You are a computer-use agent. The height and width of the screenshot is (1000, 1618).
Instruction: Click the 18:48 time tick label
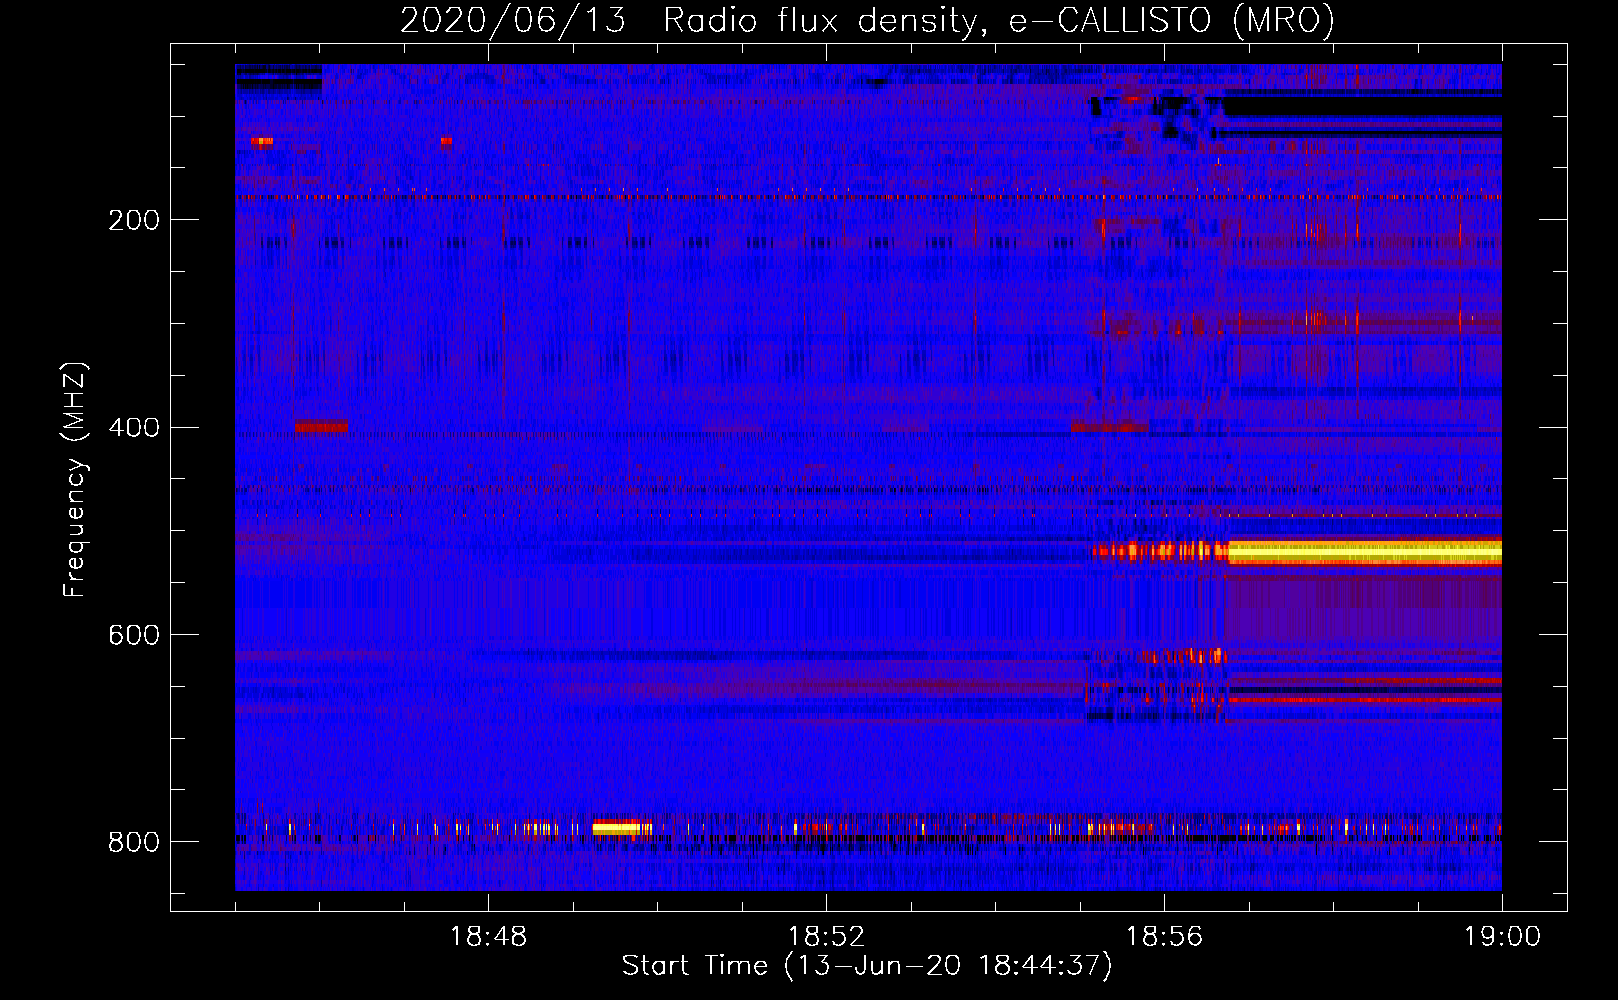click(488, 937)
